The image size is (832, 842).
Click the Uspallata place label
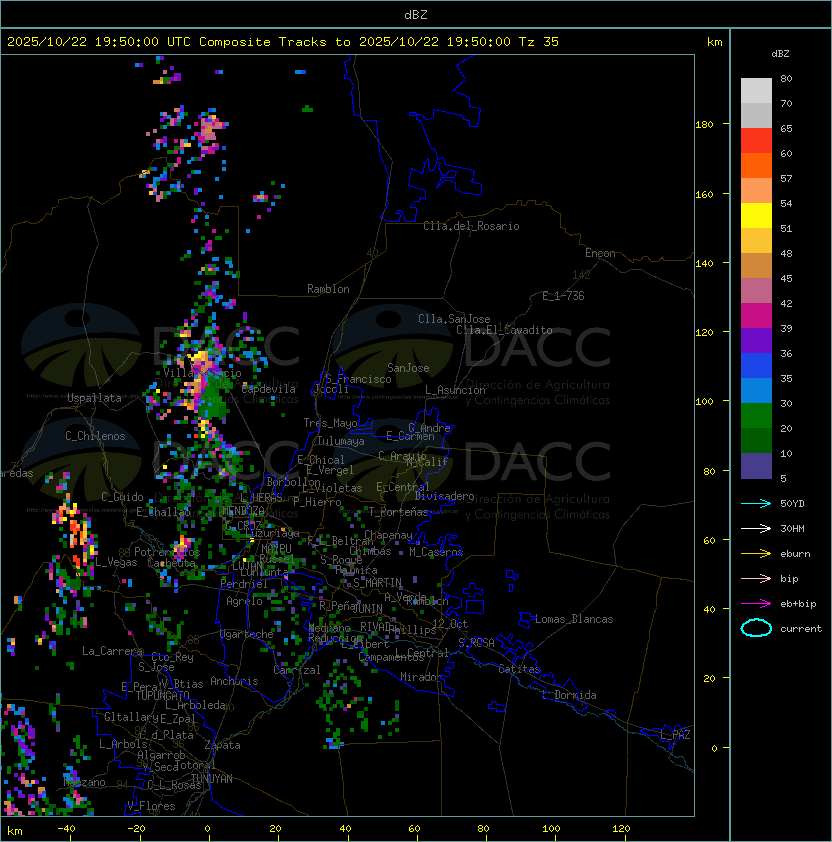click(94, 398)
